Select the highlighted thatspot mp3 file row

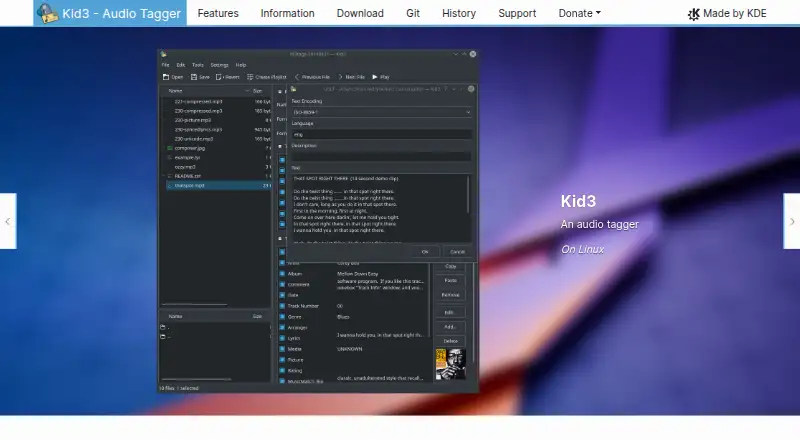click(218, 186)
